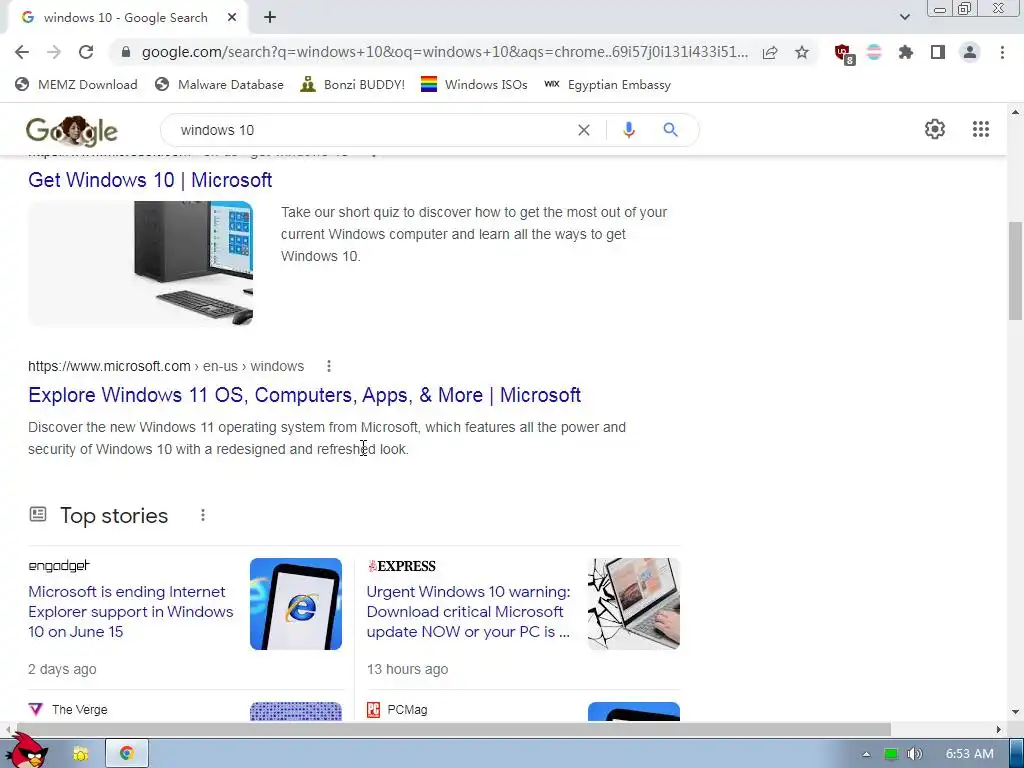The width and height of the screenshot is (1024, 768).
Task: Open File Explorer from taskbar
Action: coord(80,754)
